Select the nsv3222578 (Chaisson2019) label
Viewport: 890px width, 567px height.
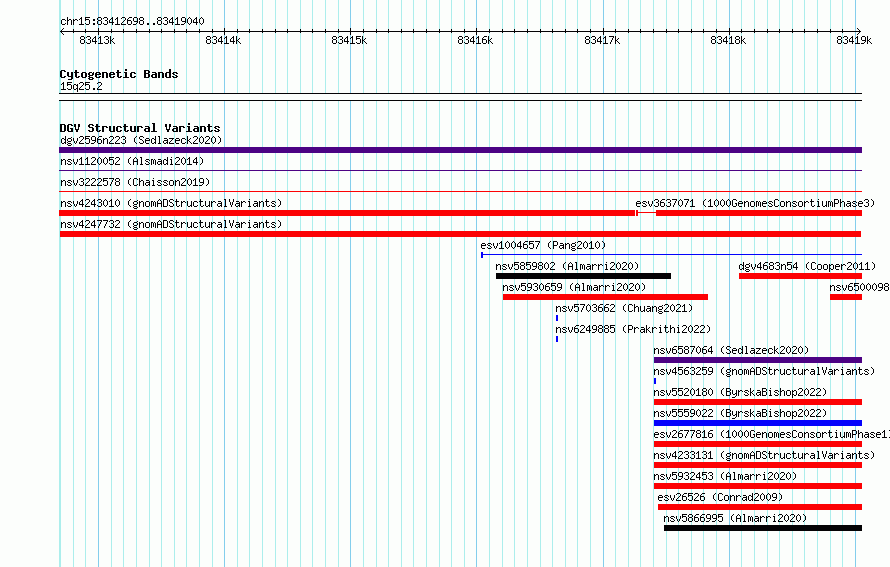[135, 182]
